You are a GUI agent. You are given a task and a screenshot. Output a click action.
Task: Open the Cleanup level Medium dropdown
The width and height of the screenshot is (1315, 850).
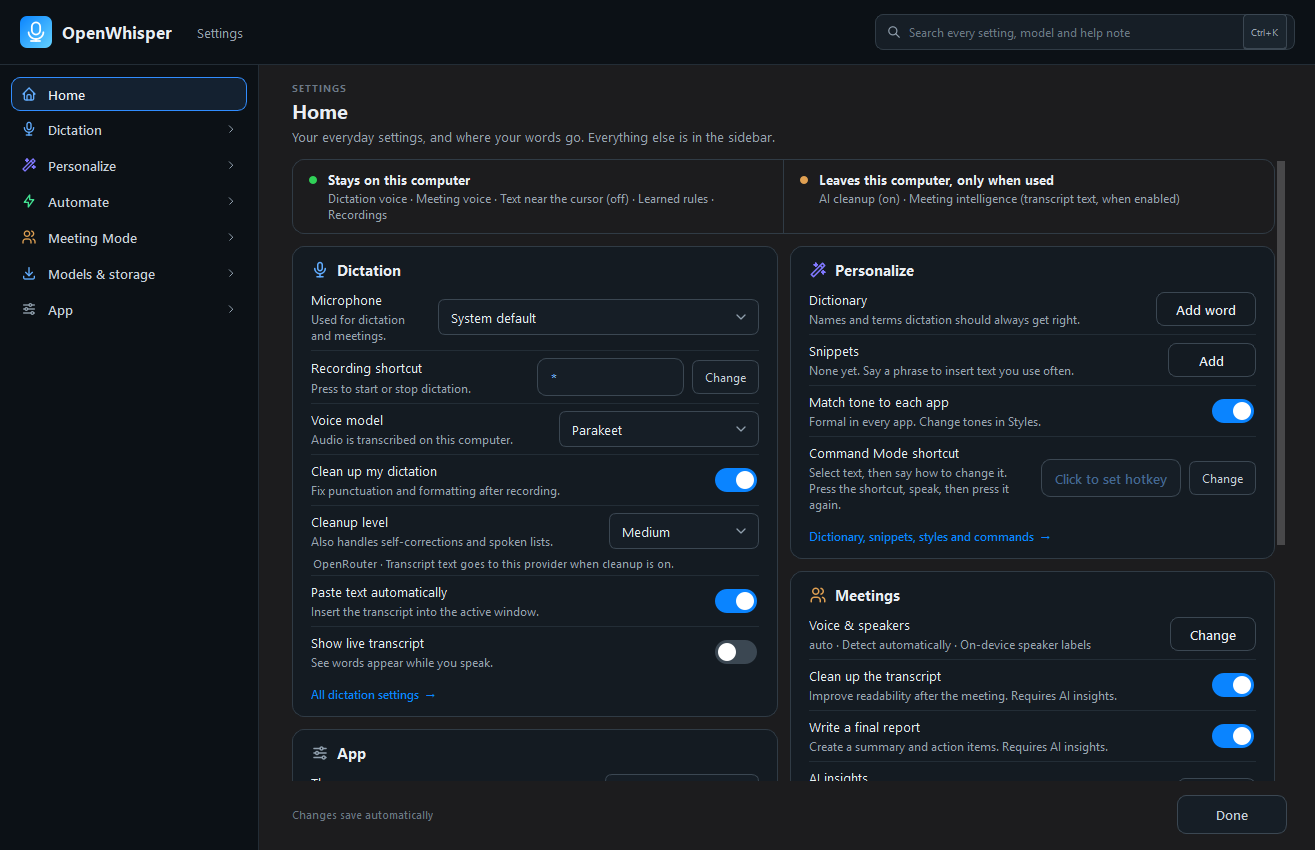[683, 532]
